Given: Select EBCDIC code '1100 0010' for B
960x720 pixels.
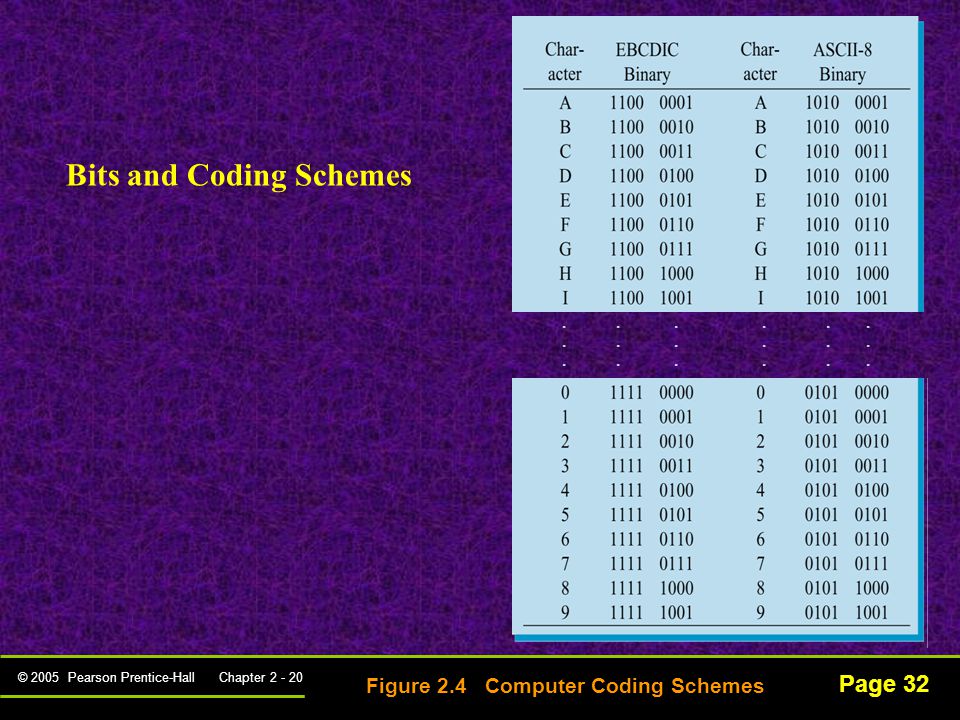Looking at the screenshot, I should [651, 127].
